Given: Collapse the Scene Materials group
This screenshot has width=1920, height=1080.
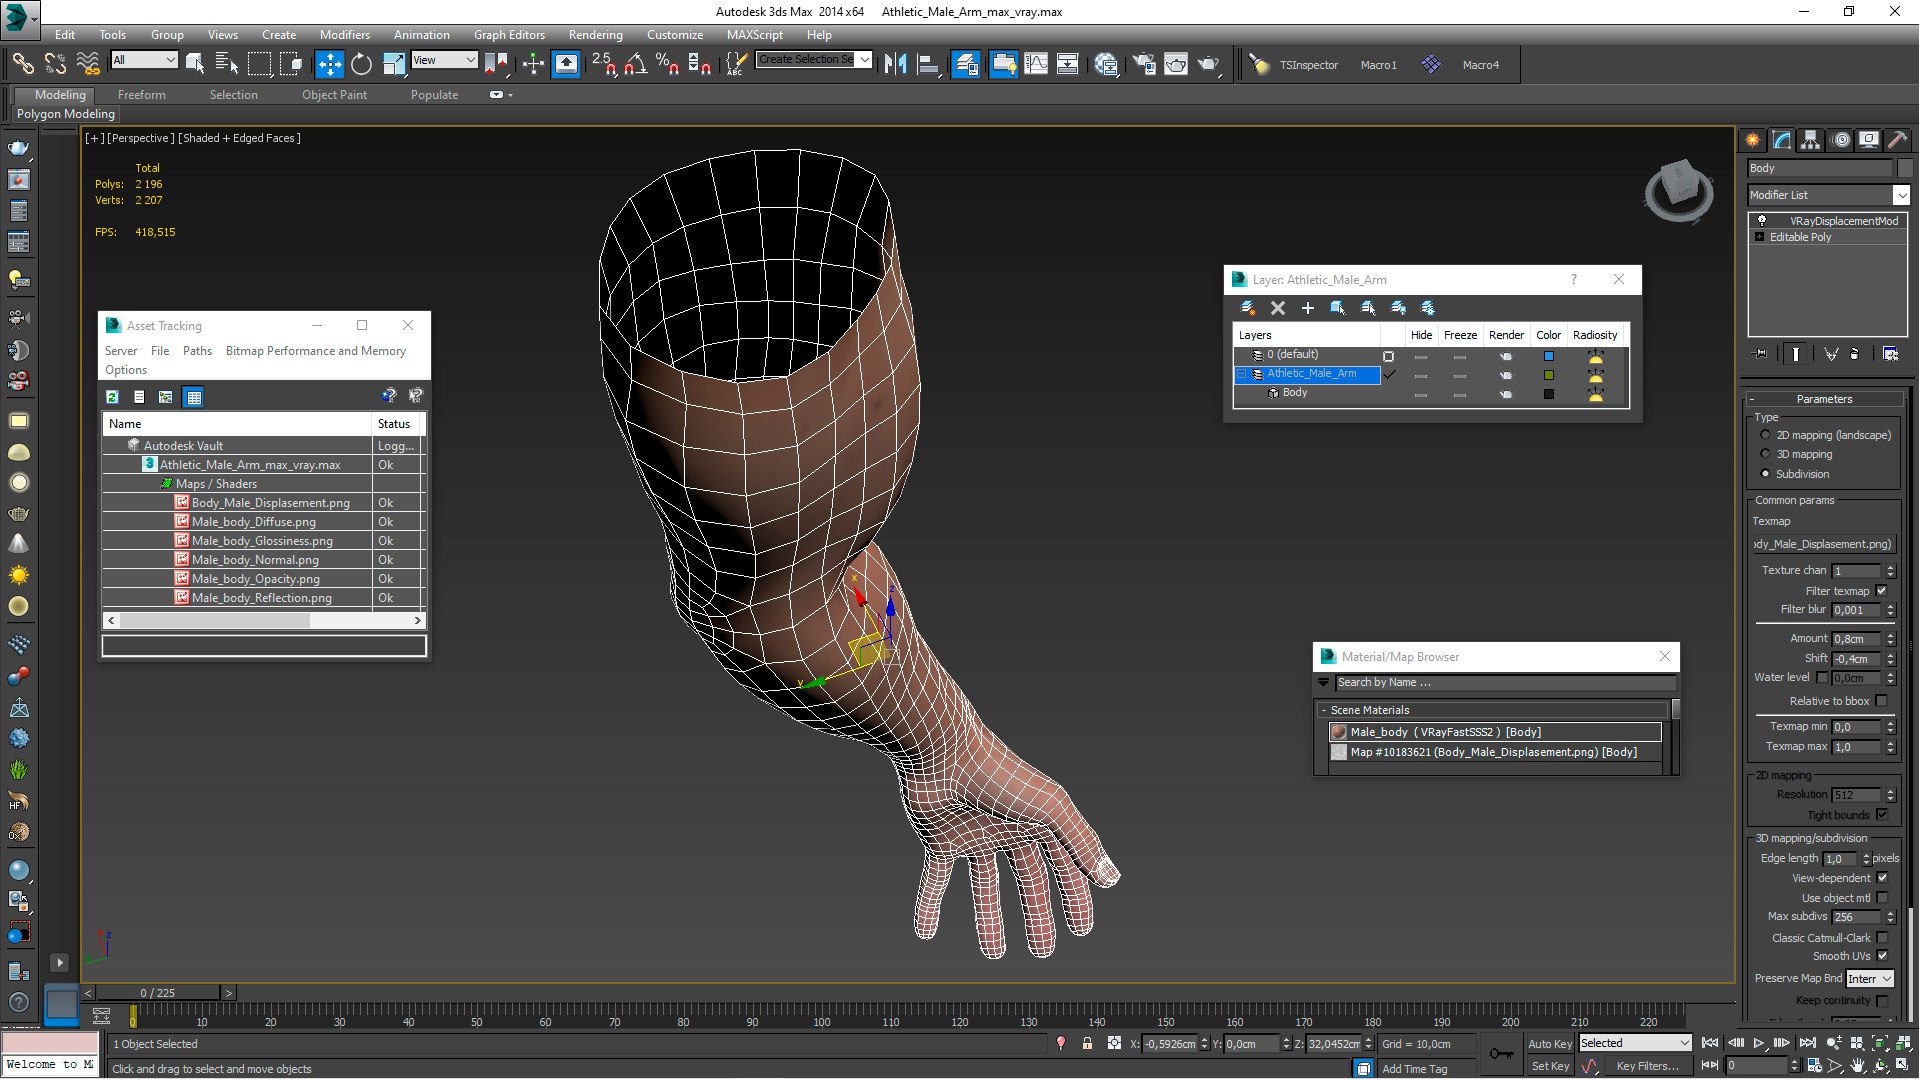Looking at the screenshot, I should 1323,710.
